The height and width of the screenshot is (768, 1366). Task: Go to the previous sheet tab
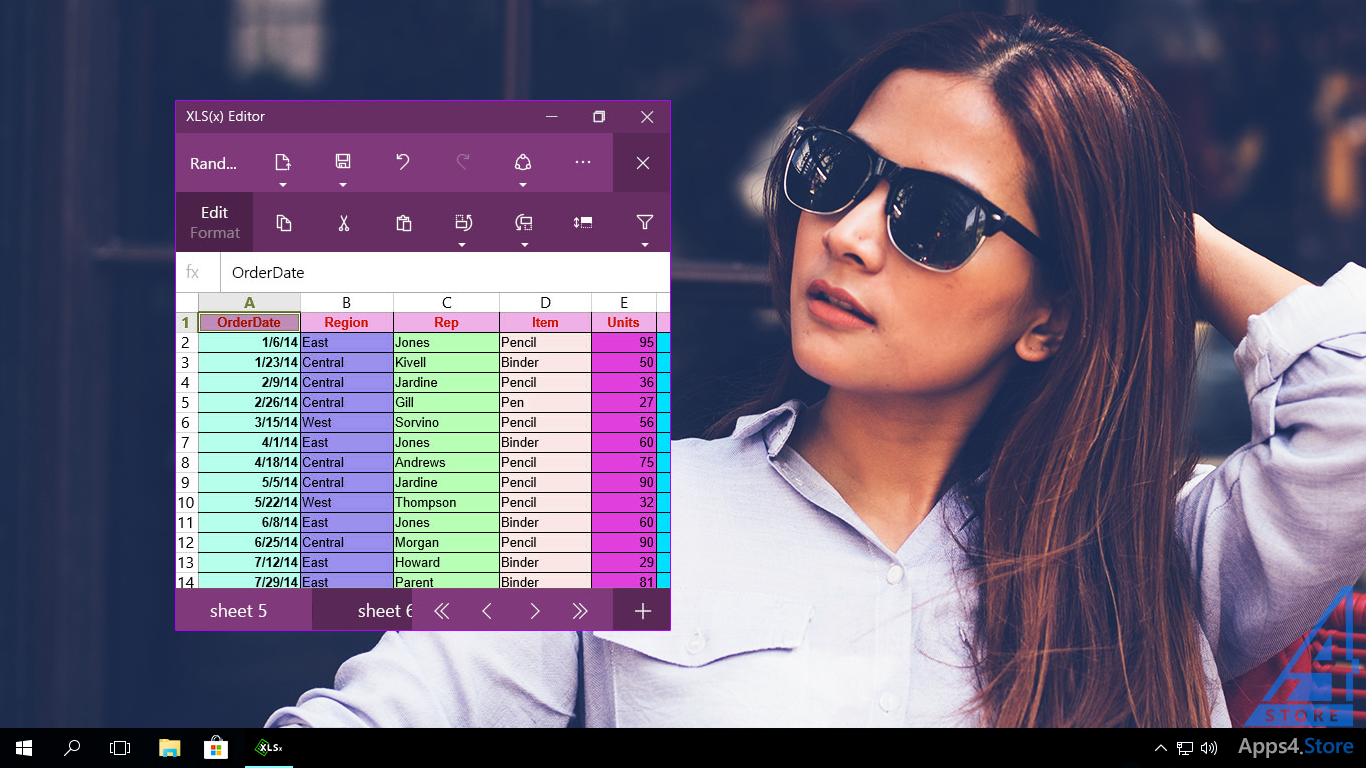point(487,611)
